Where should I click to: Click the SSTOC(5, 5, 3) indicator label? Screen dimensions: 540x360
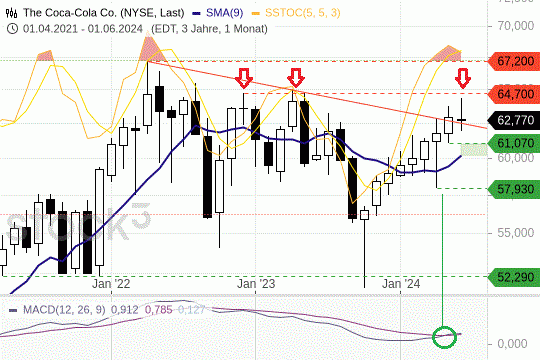point(303,13)
